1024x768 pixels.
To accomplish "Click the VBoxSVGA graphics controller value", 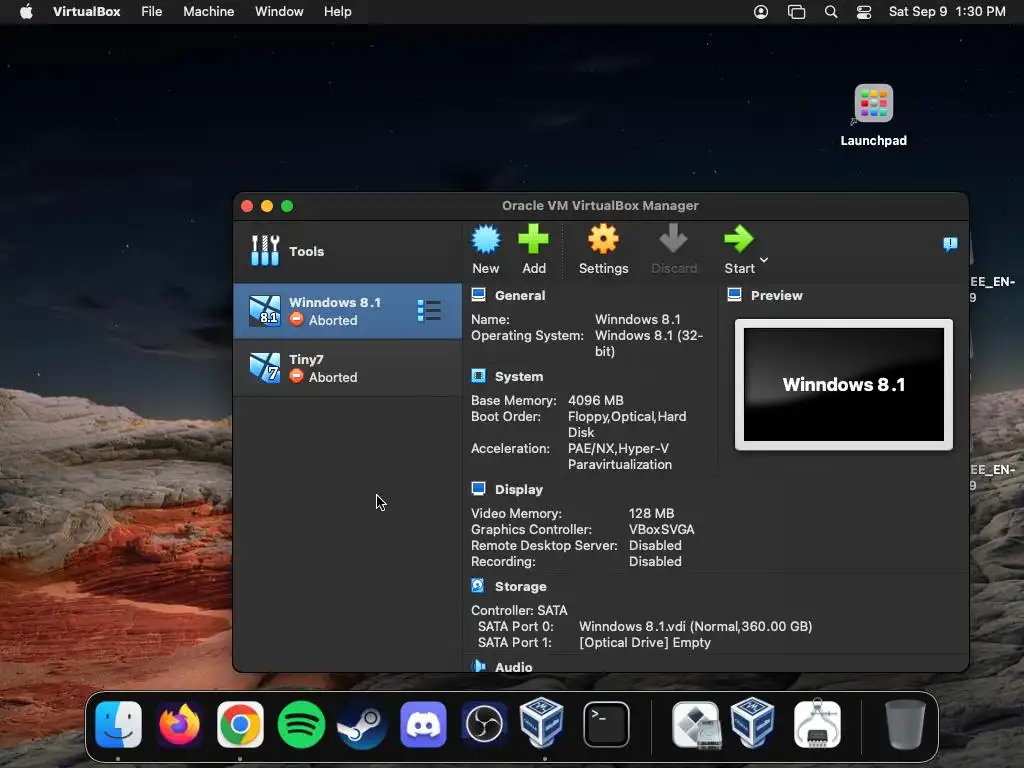I will 662,530.
